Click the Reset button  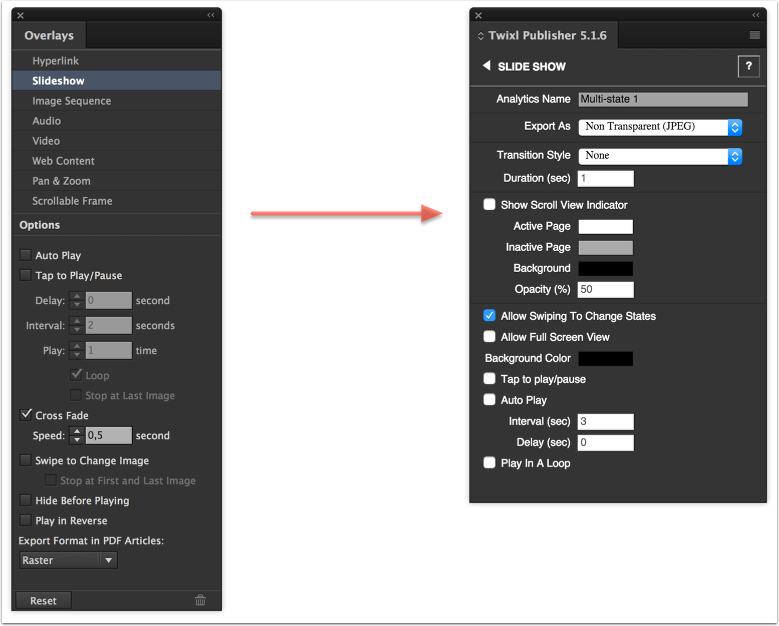click(x=43, y=600)
